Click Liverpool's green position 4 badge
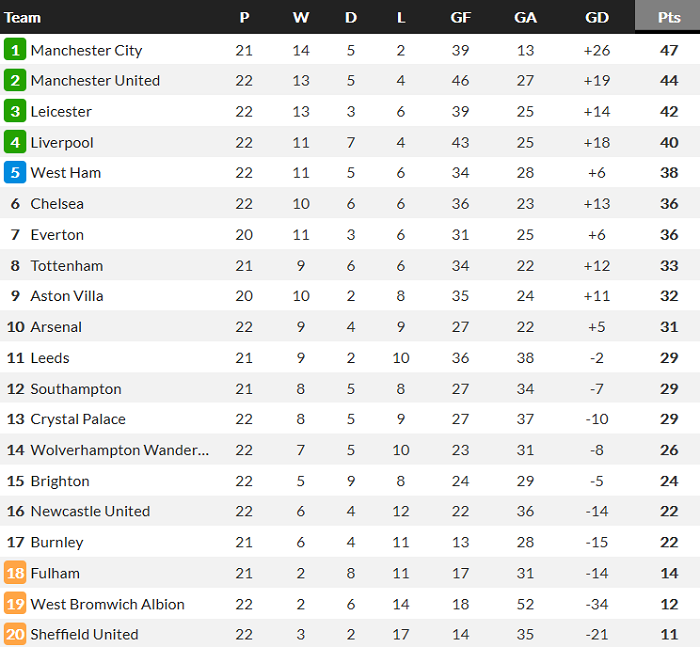Viewport: 700px width, 647px height. pos(15,143)
